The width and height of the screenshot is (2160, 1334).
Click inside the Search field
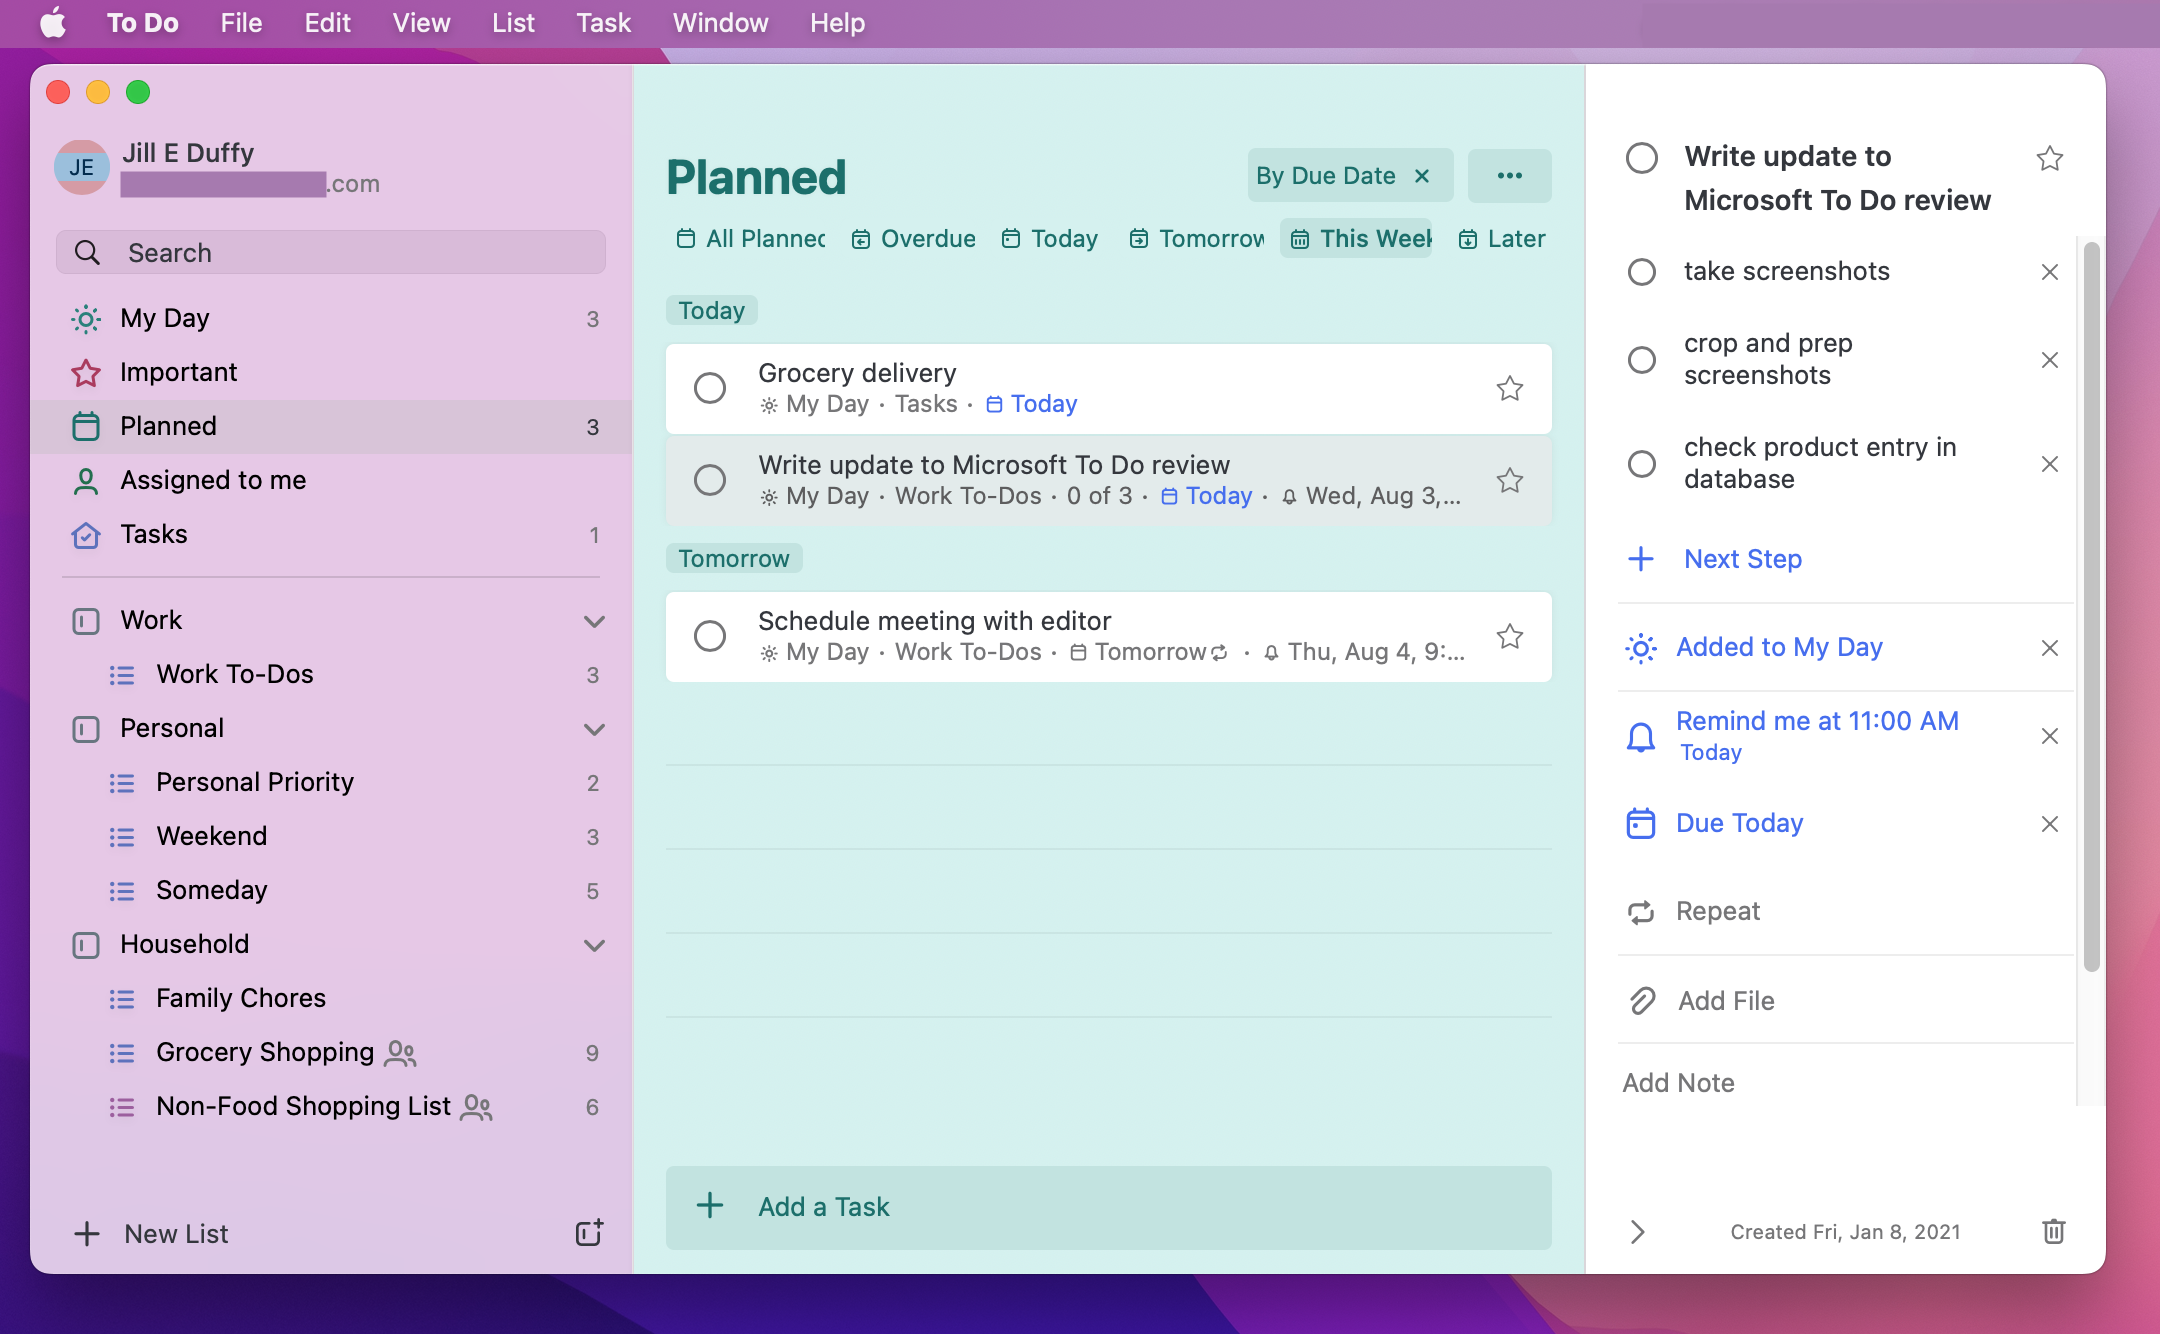click(330, 252)
